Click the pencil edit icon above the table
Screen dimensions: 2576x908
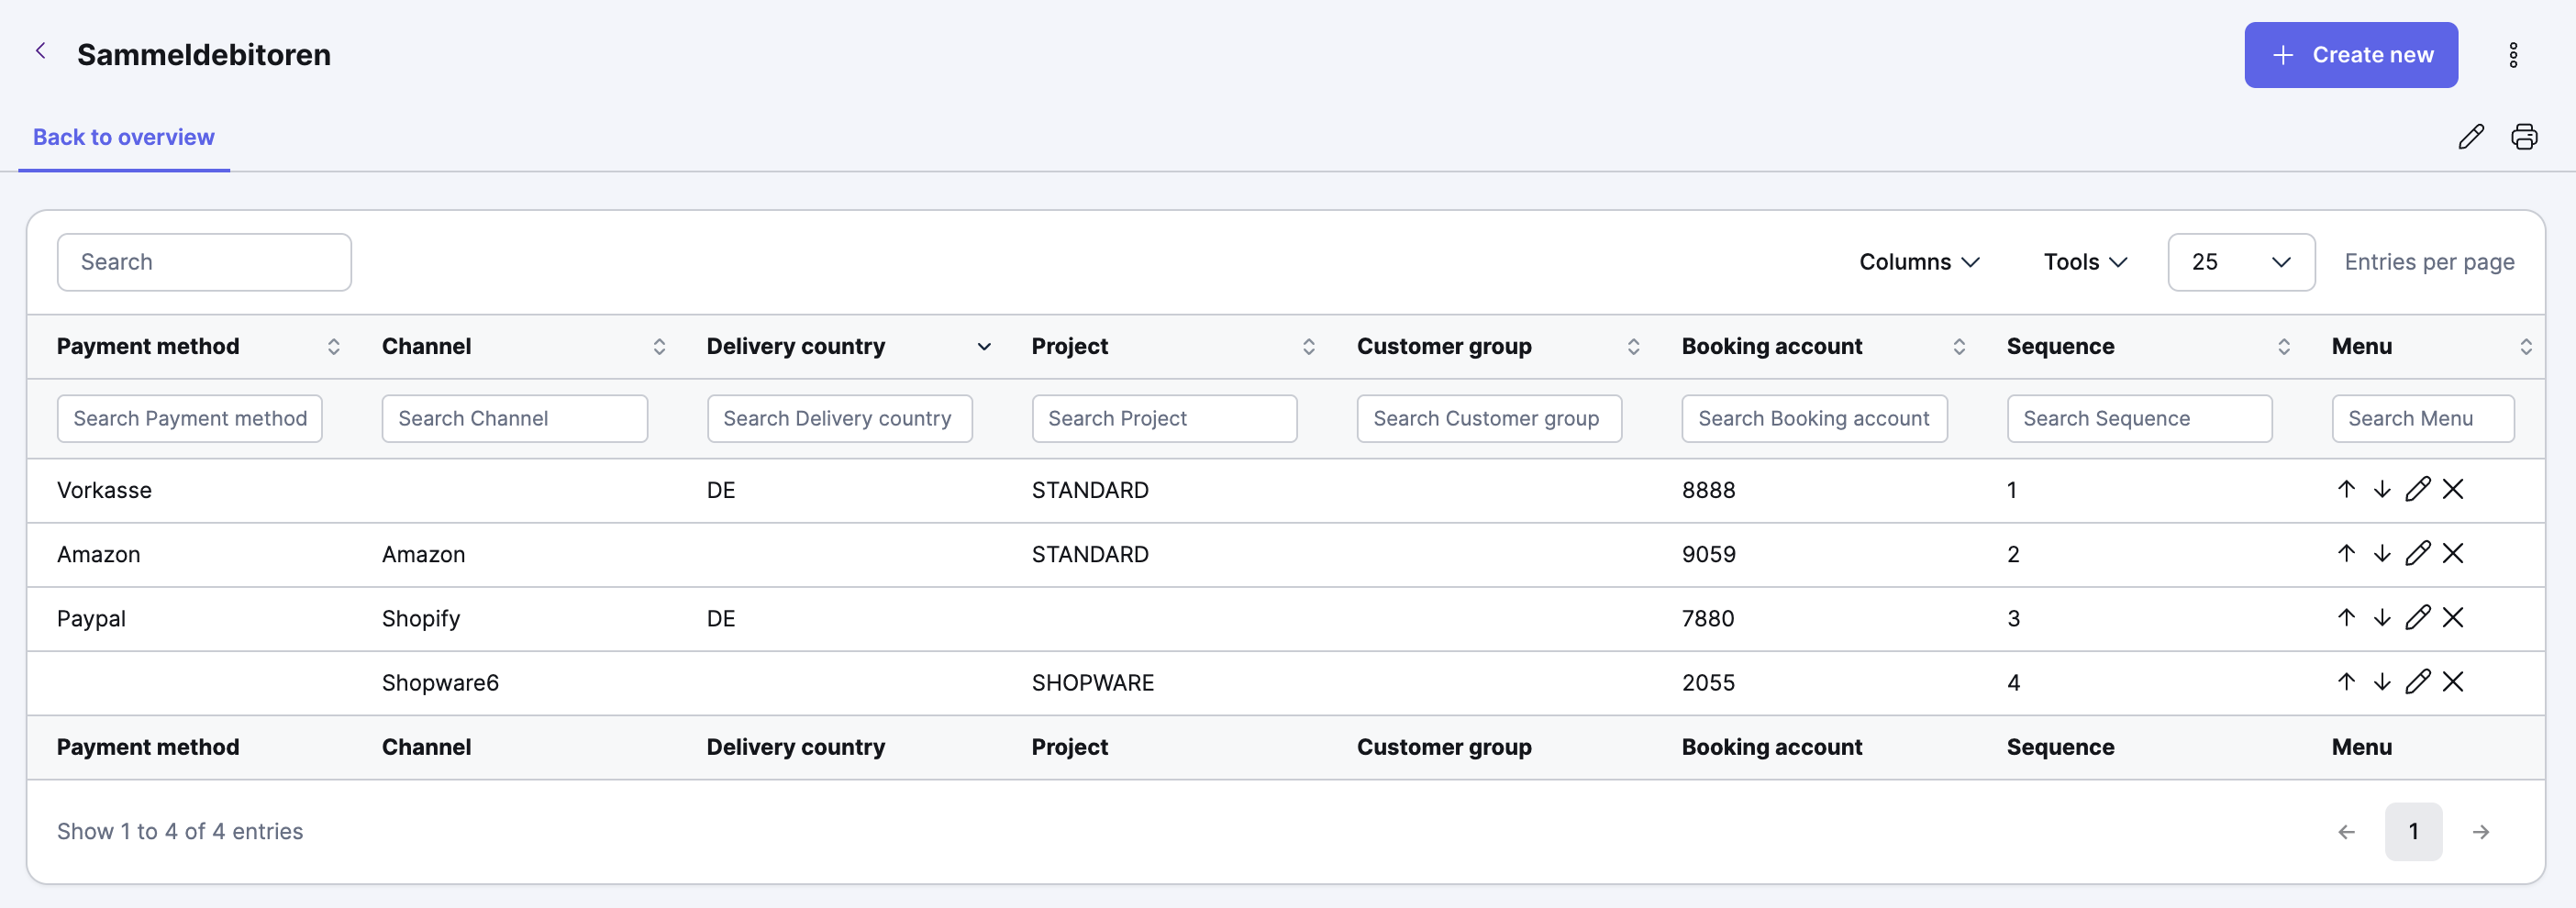pyautogui.click(x=2471, y=137)
